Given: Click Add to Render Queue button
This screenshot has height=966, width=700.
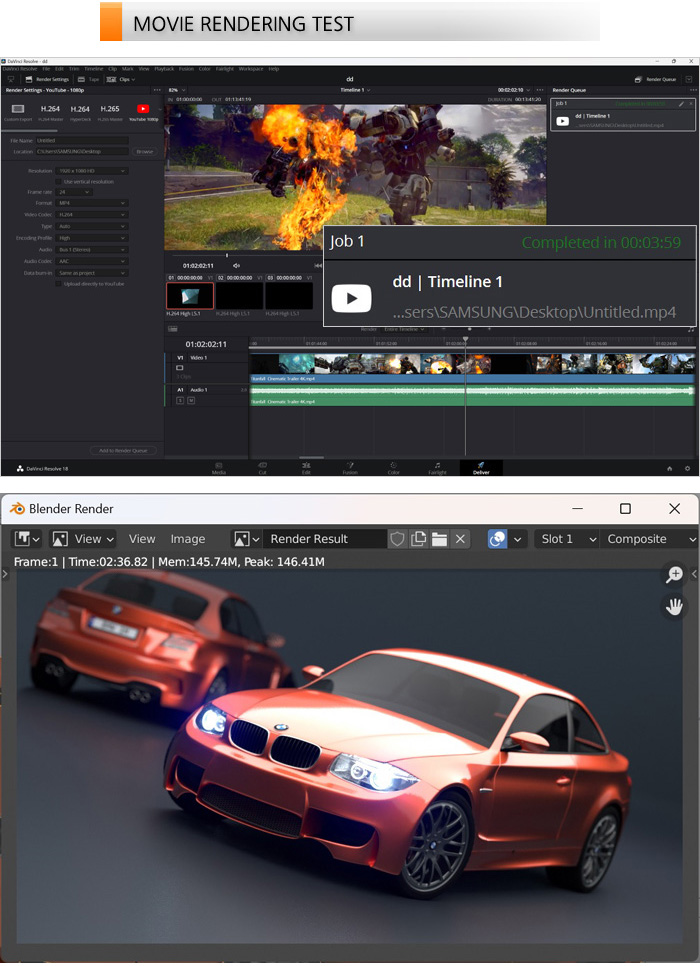Looking at the screenshot, I should pyautogui.click(x=123, y=451).
